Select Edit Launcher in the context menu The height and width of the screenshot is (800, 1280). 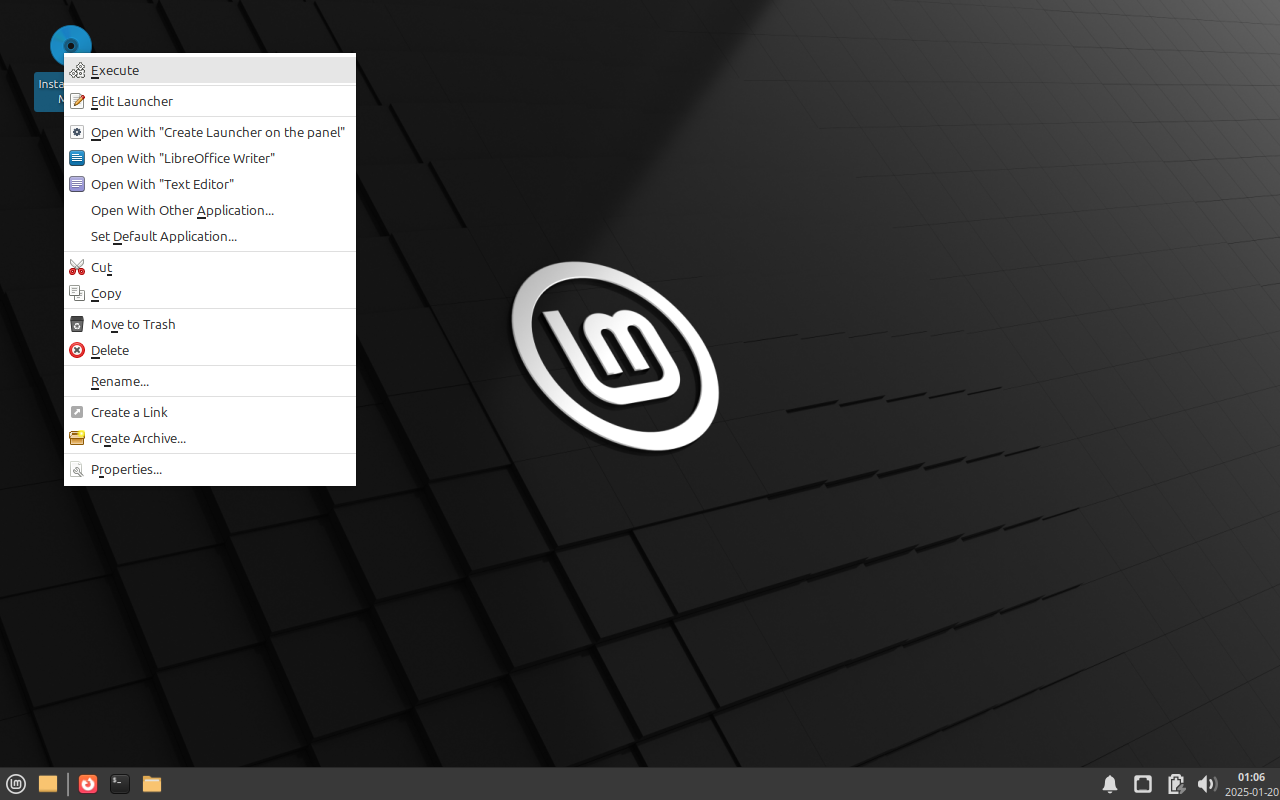click(210, 101)
